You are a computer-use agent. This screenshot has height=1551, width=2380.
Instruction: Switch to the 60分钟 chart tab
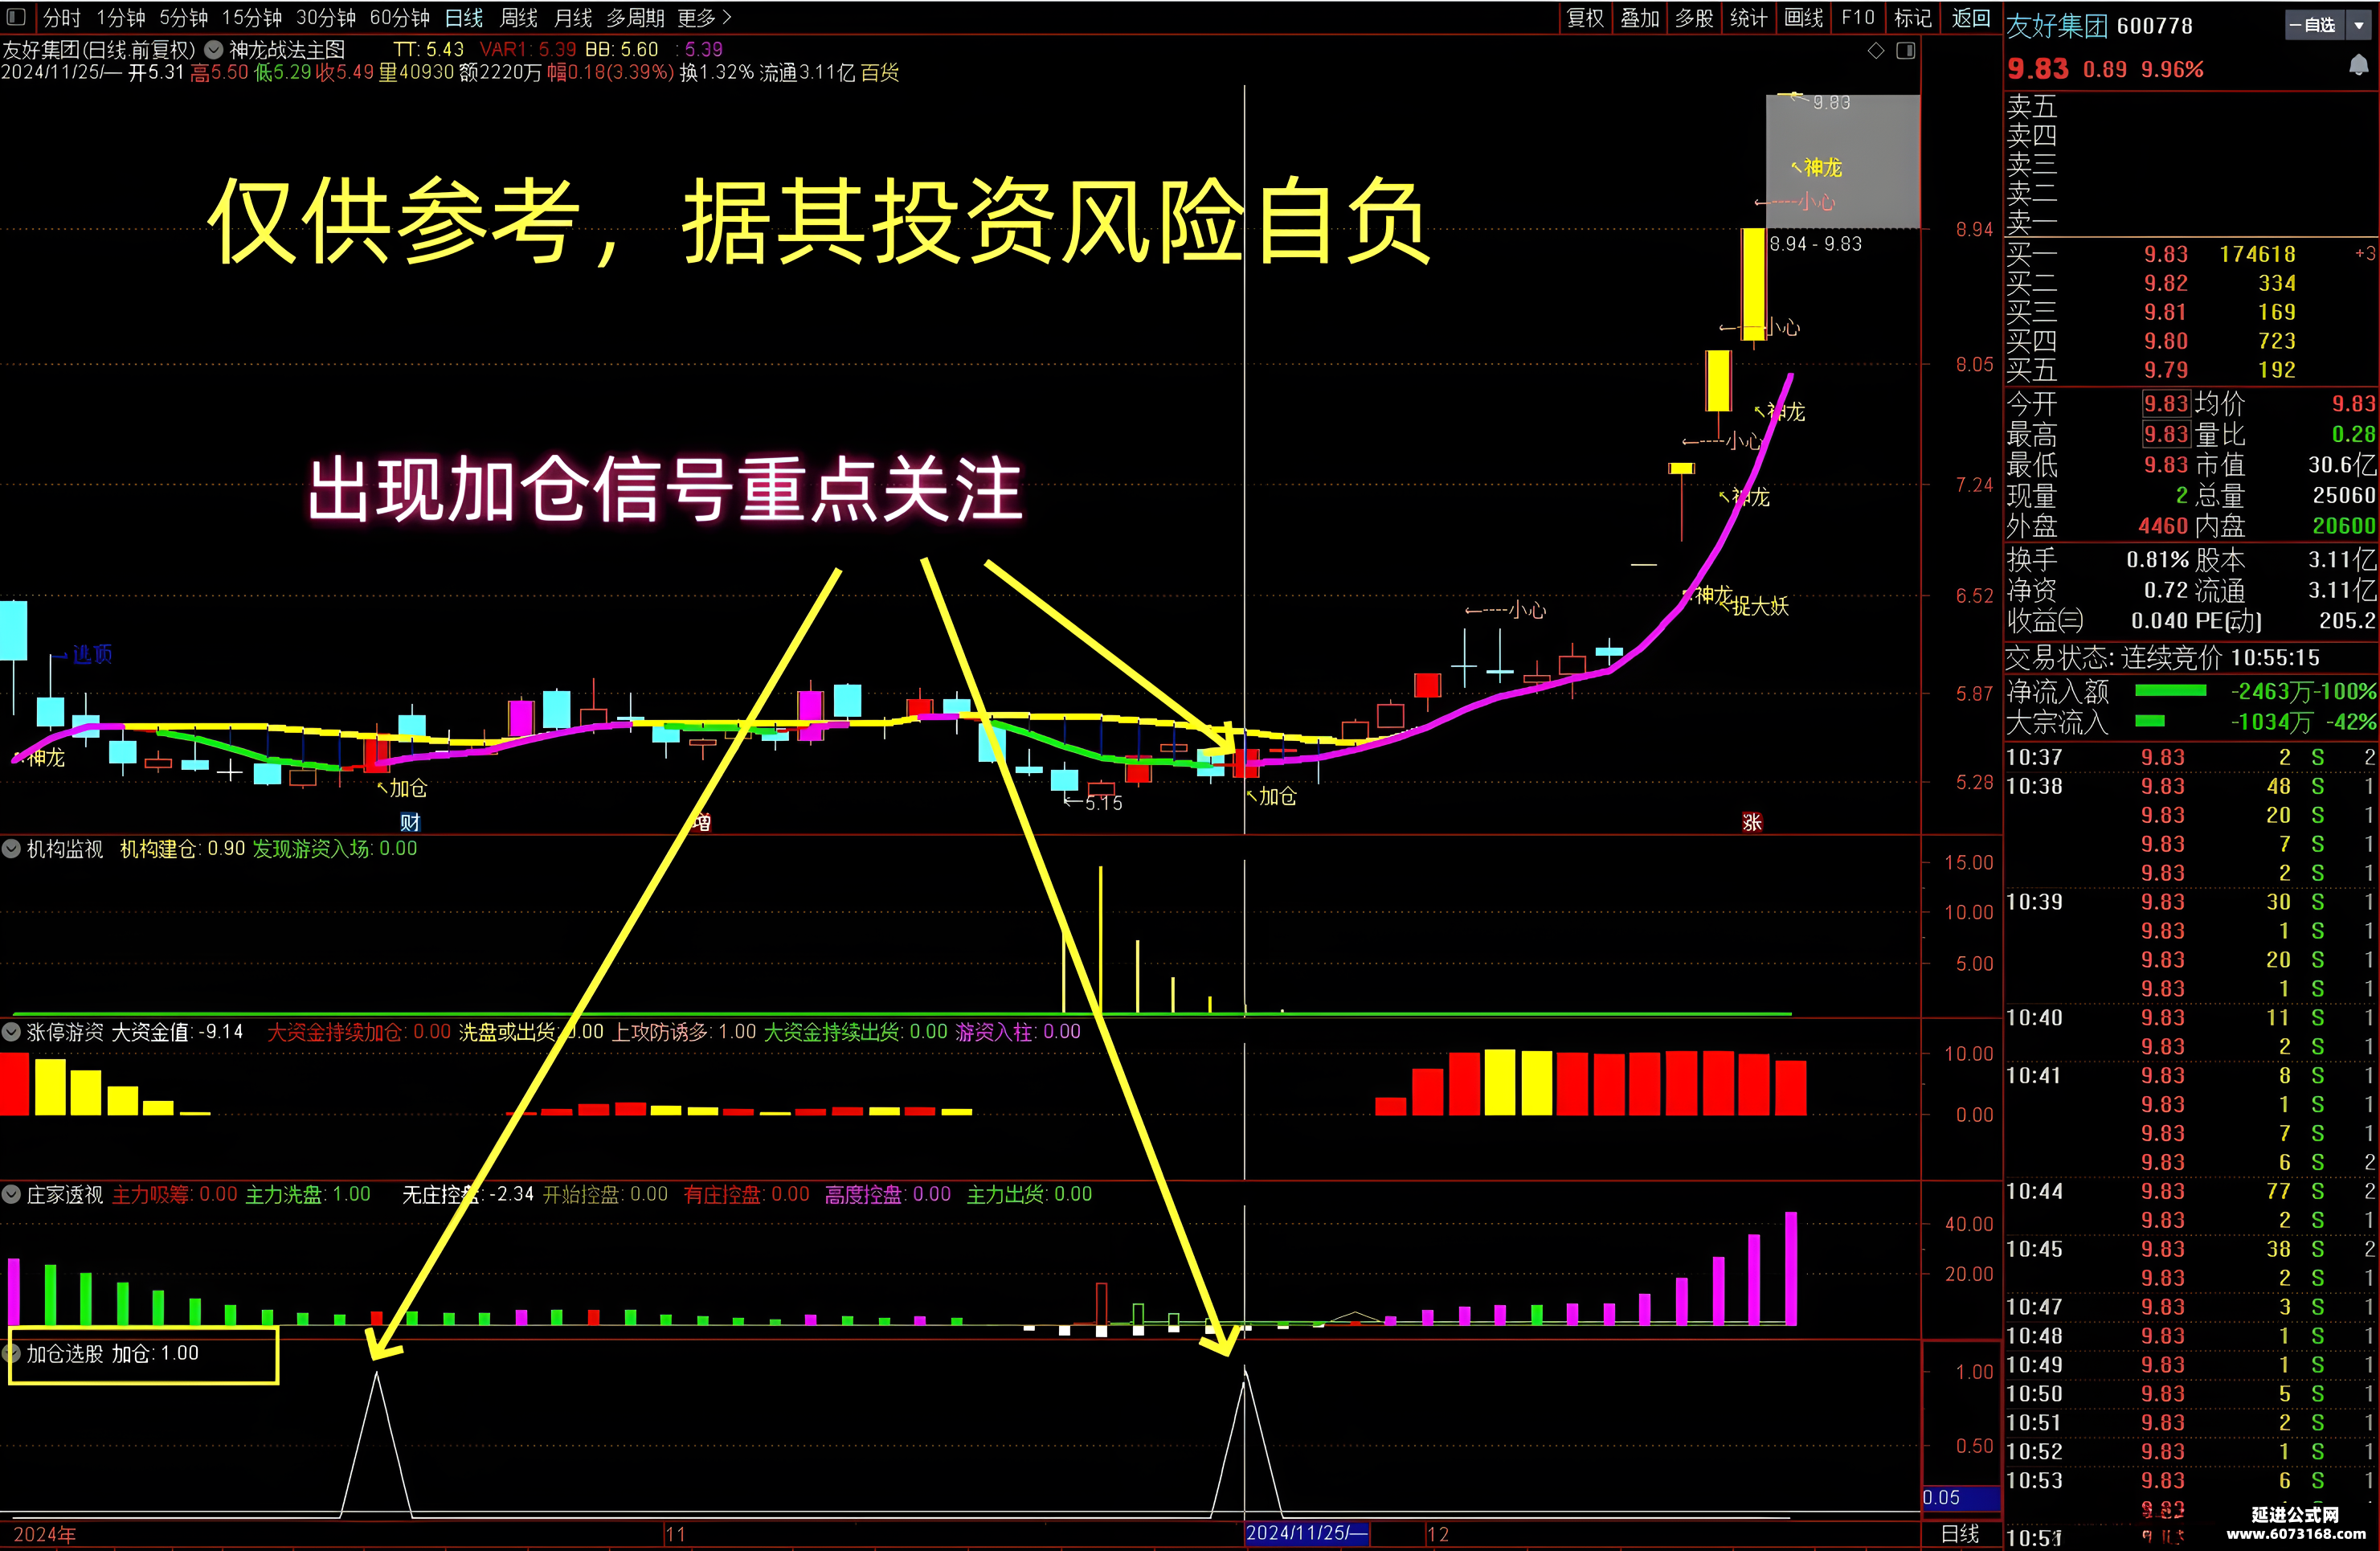400,18
